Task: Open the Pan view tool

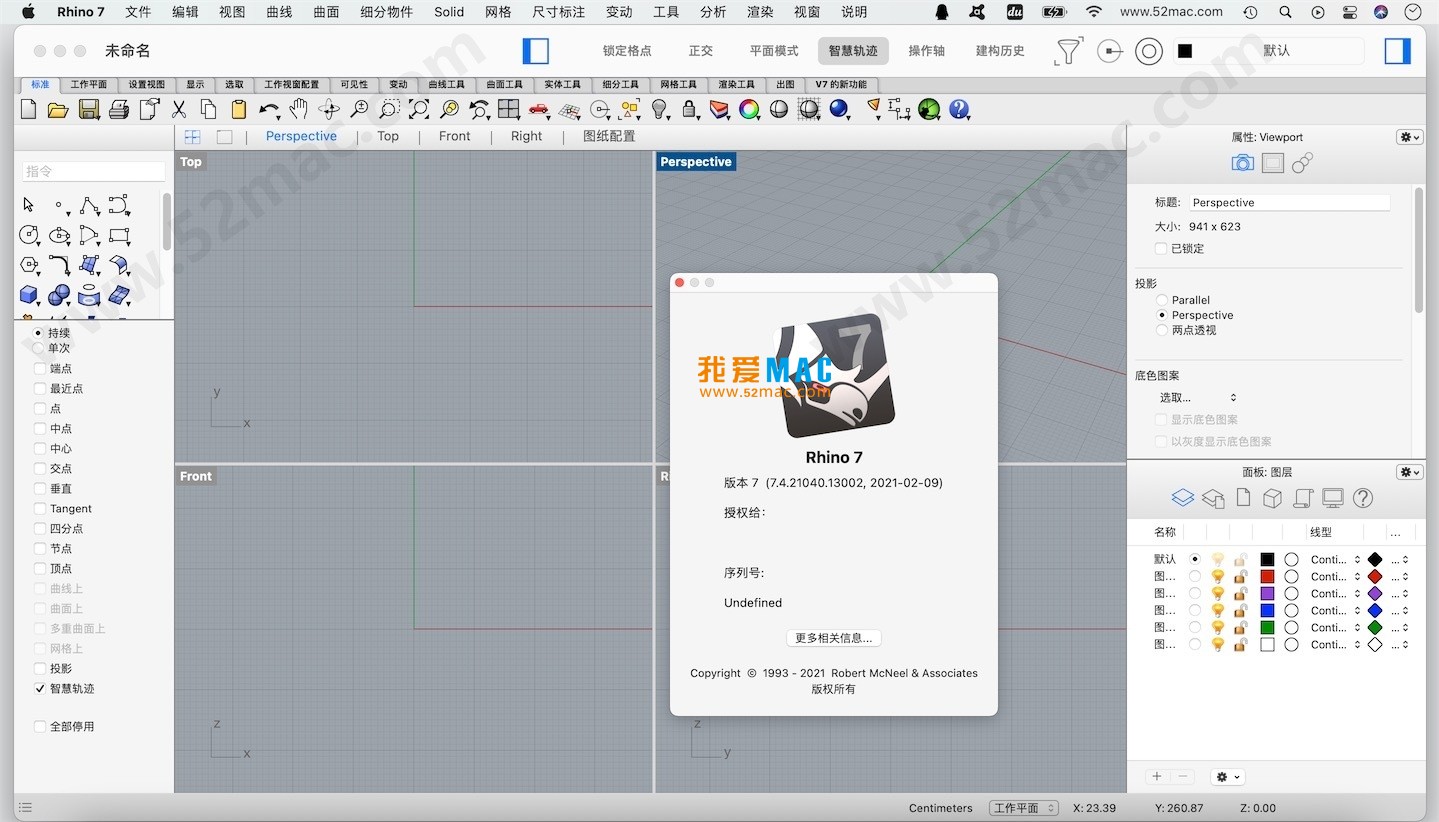Action: tap(298, 110)
